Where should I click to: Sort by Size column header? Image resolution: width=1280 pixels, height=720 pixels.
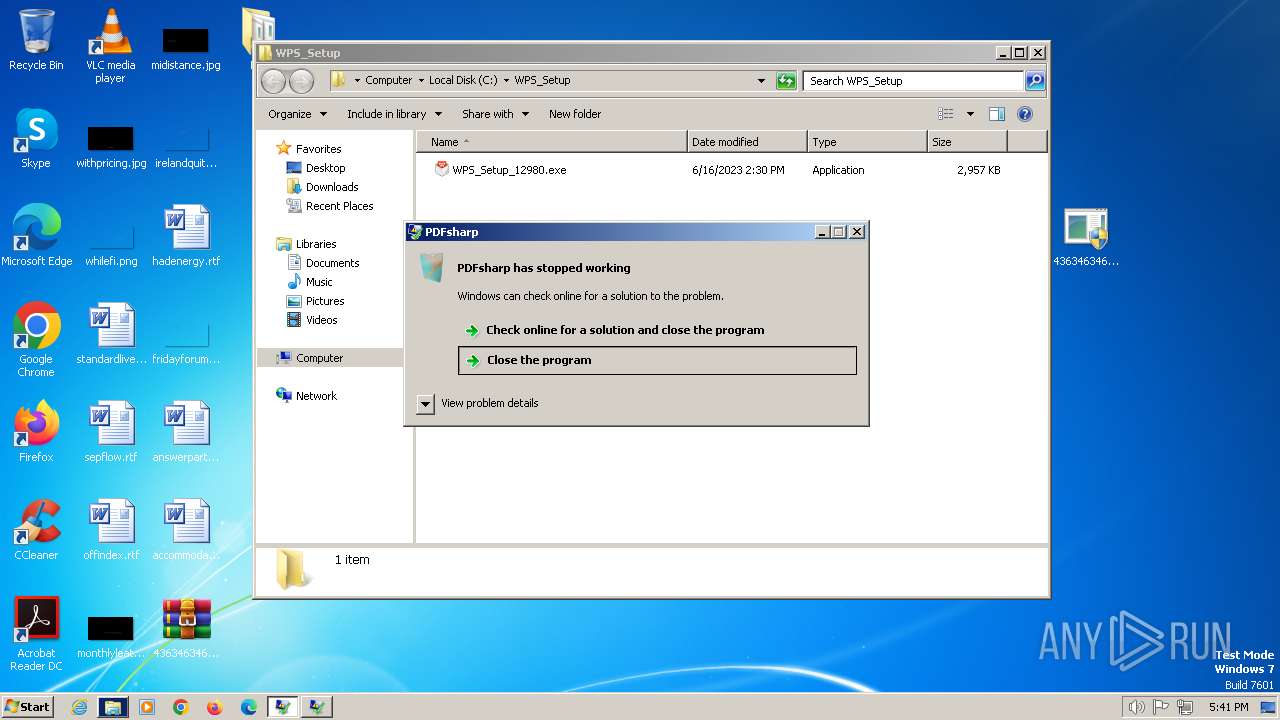pyautogui.click(x=967, y=142)
